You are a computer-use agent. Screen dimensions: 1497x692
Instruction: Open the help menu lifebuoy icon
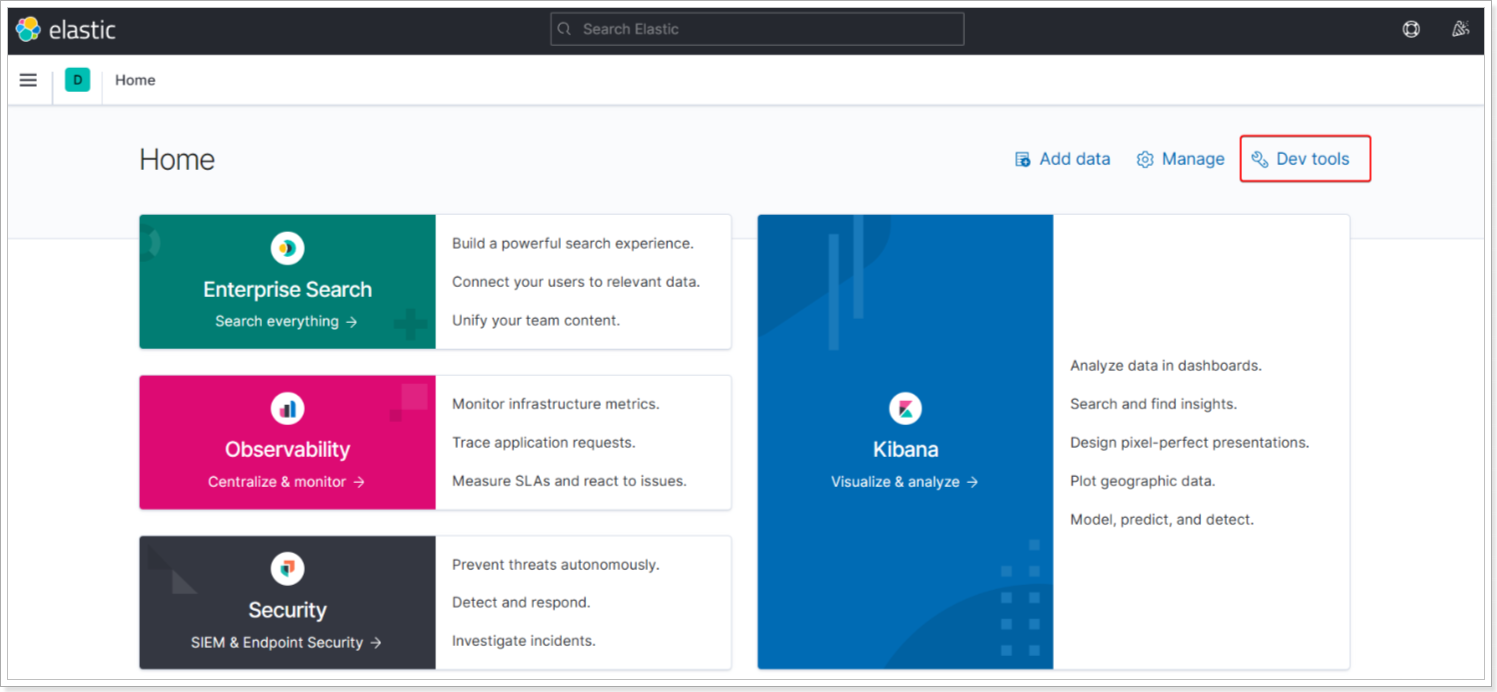(x=1411, y=29)
